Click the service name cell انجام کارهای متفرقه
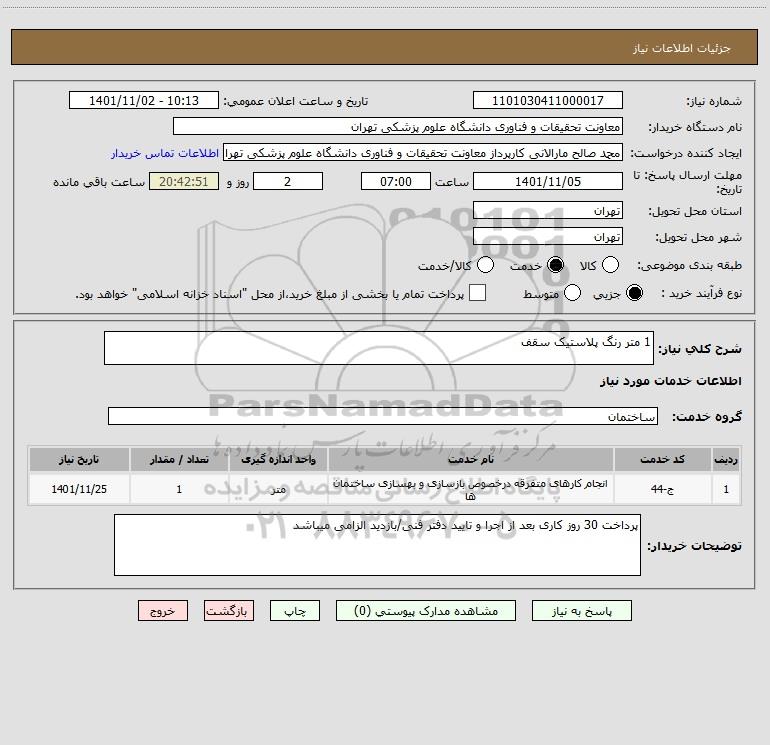 470,489
